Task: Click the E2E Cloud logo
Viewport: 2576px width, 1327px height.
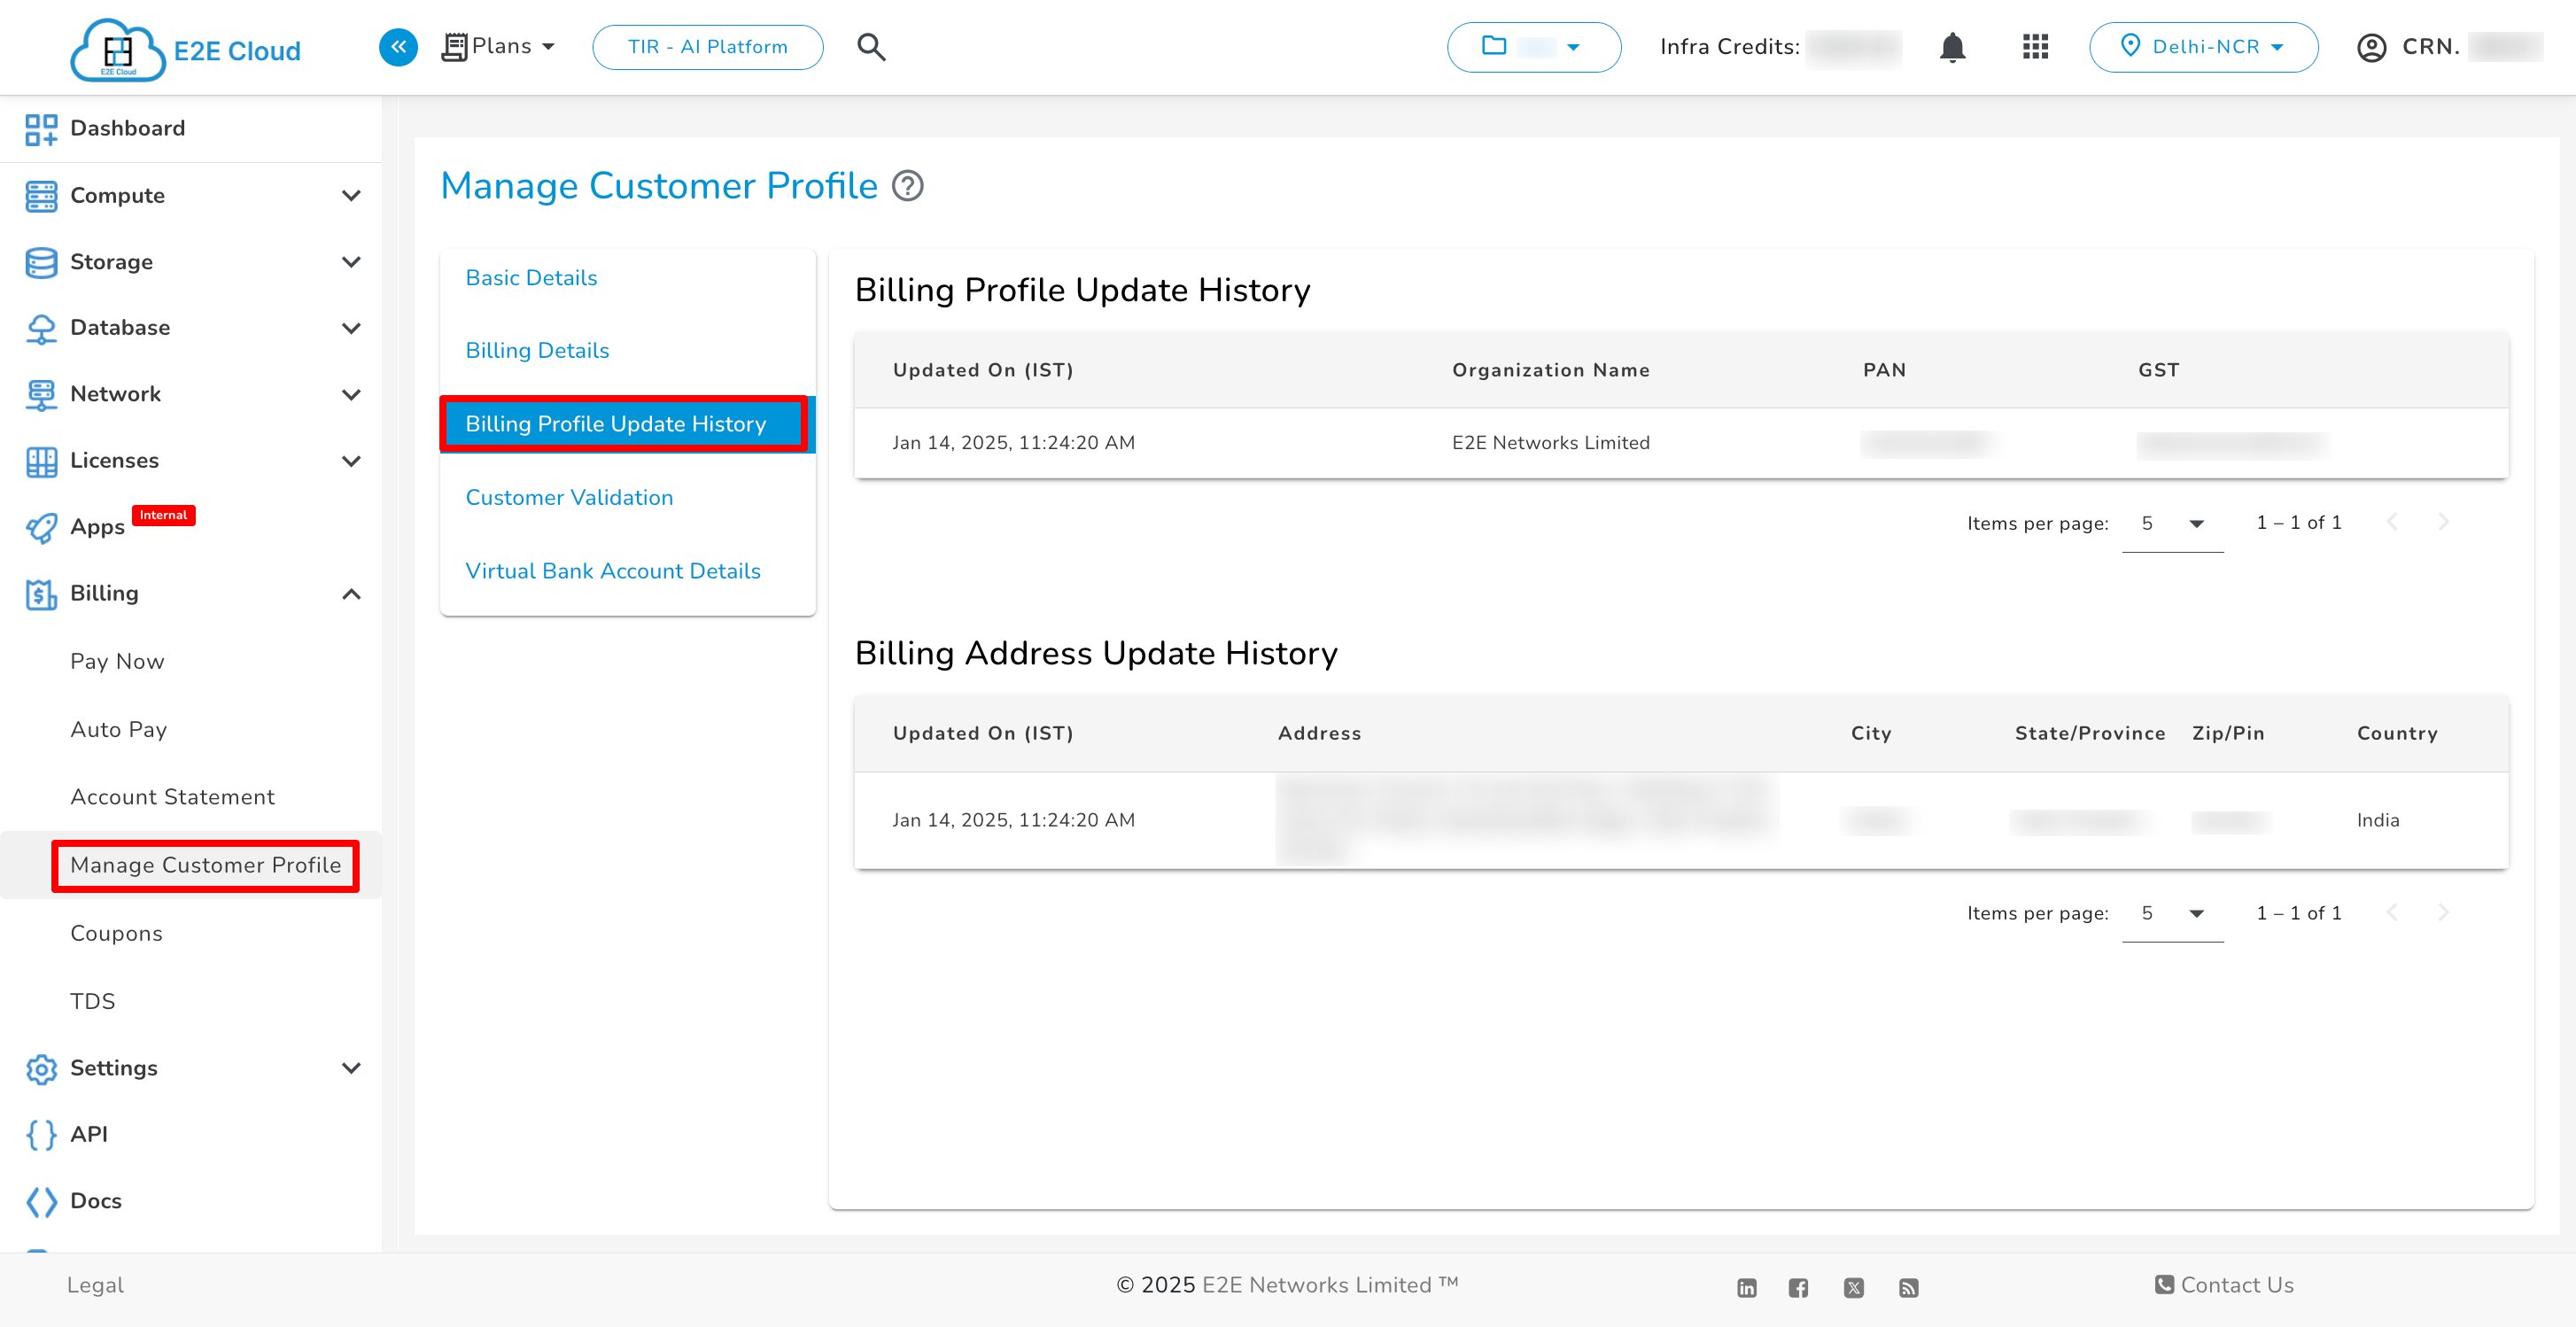Action: tap(185, 49)
